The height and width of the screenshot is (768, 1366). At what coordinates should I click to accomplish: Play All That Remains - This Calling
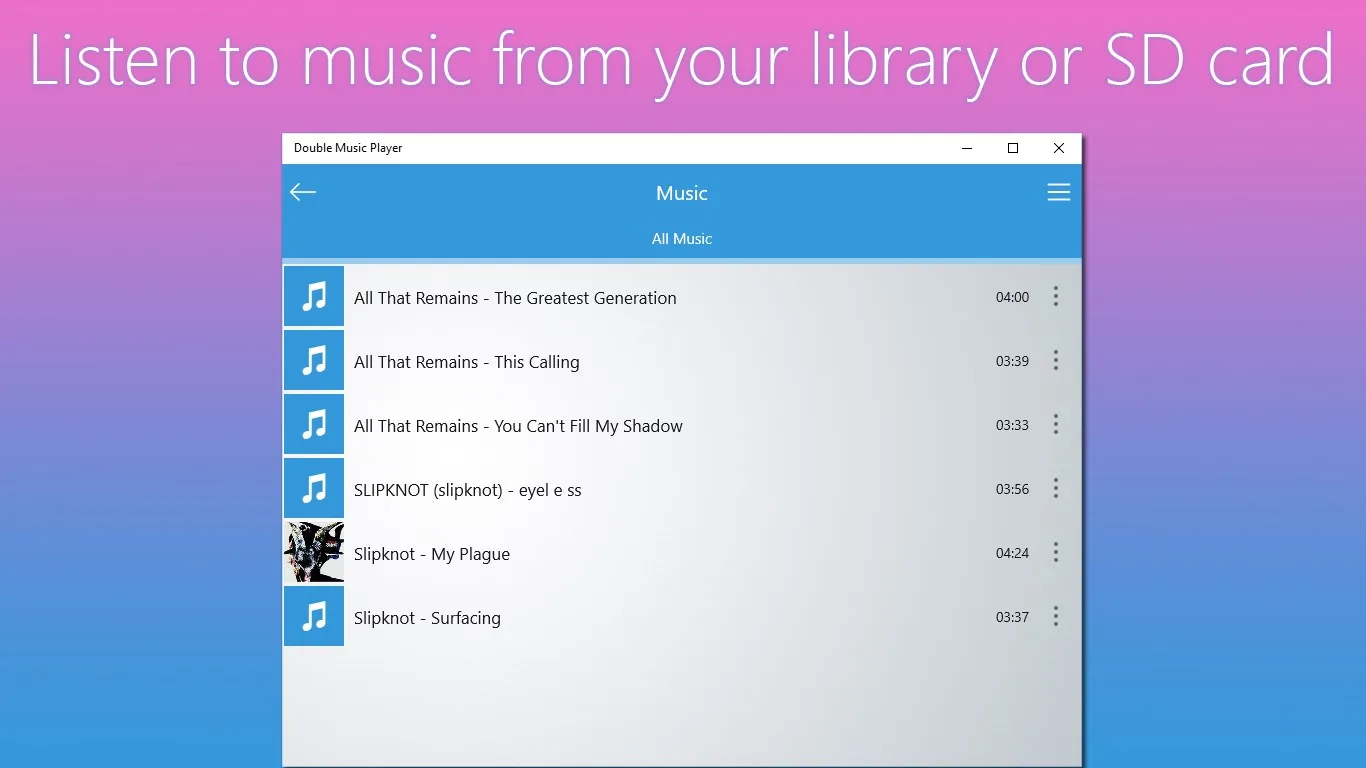point(466,362)
